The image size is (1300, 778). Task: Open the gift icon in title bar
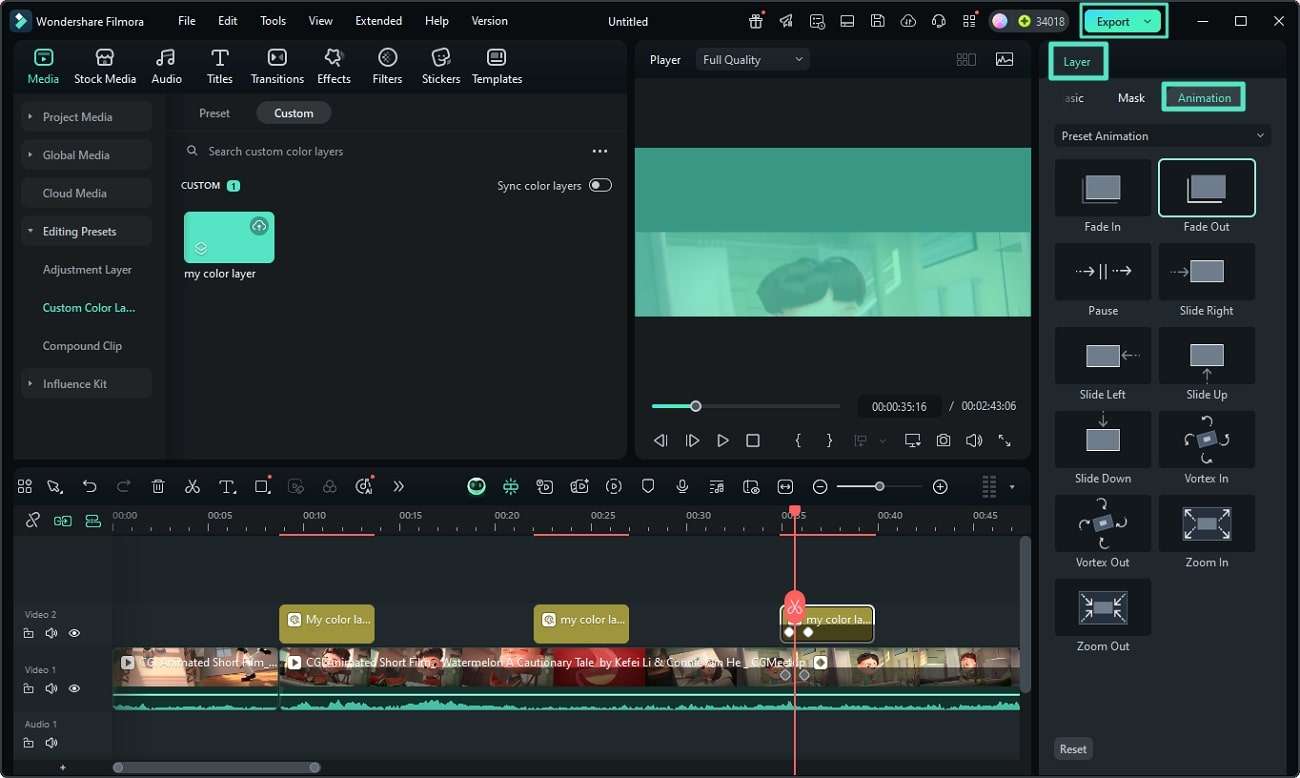(x=756, y=21)
